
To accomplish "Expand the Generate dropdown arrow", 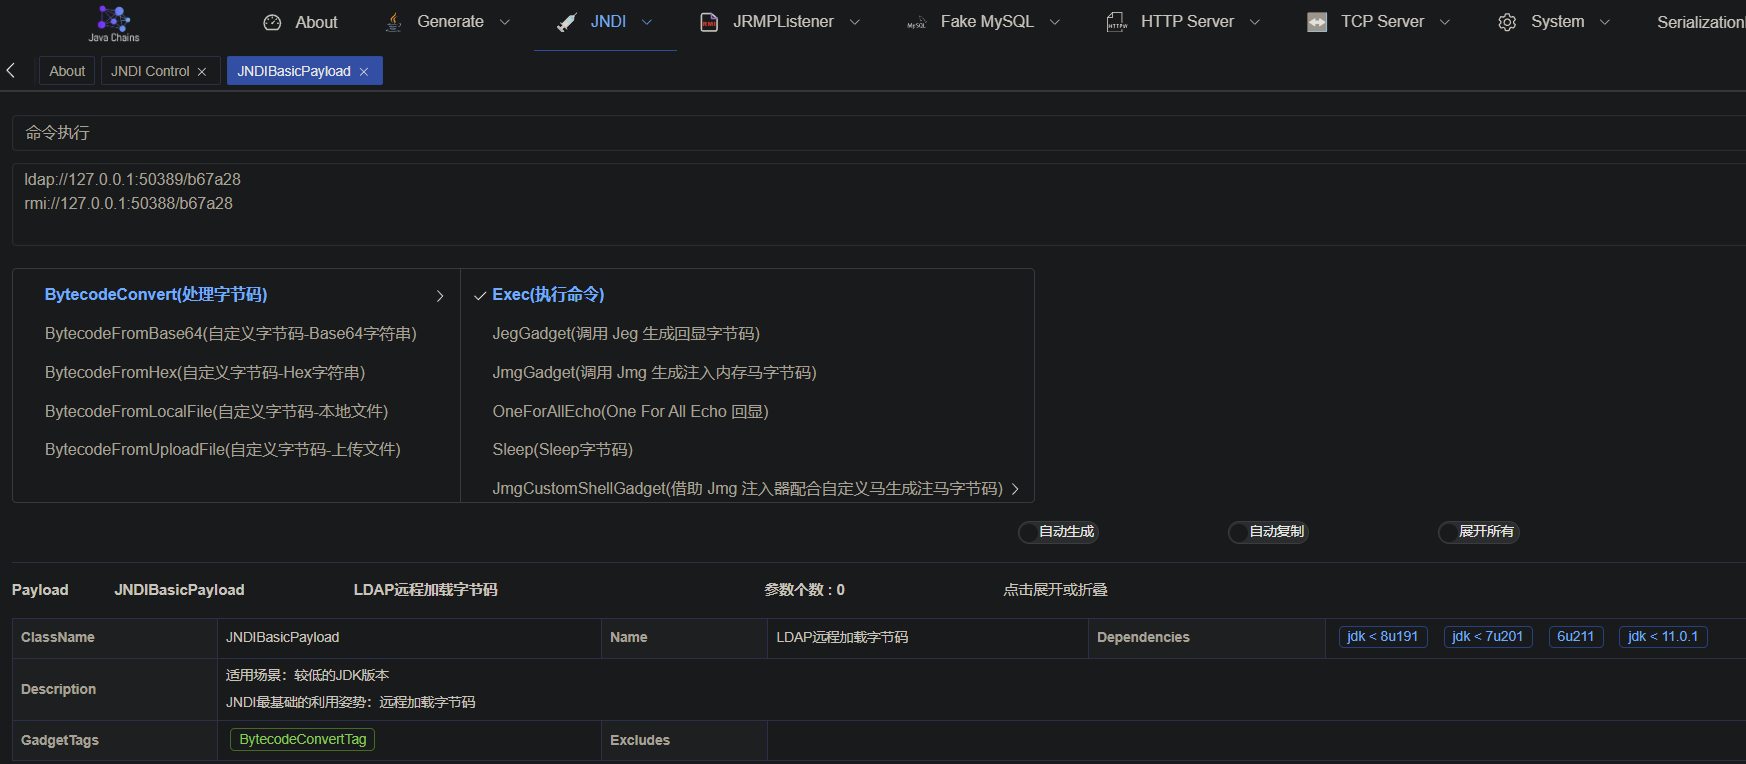I will (x=505, y=22).
